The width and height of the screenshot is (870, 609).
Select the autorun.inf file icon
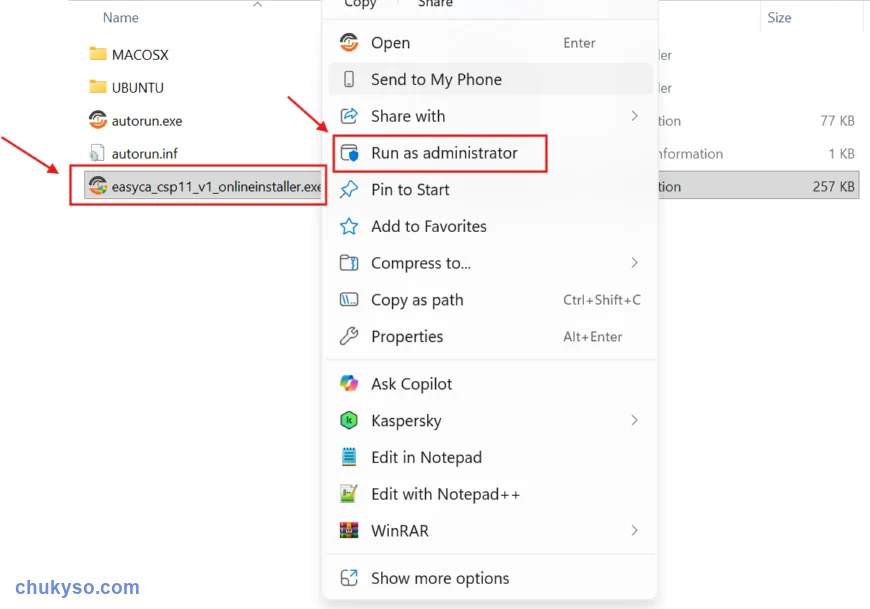(97, 153)
